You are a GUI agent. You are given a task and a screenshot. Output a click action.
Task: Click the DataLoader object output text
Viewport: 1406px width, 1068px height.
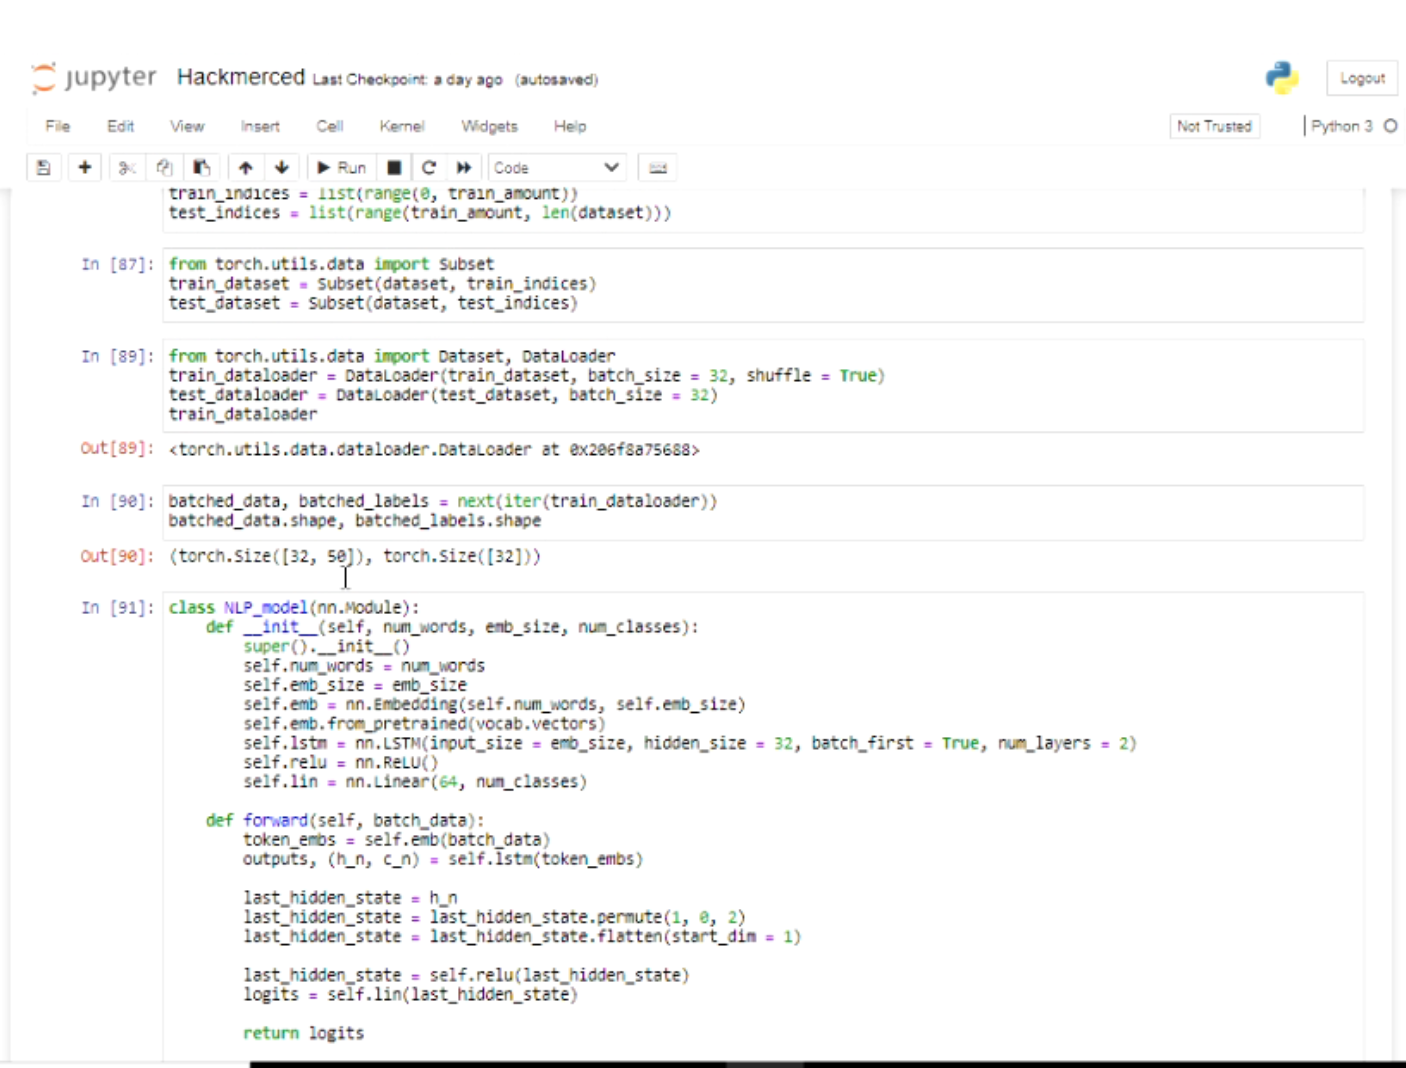[434, 450]
